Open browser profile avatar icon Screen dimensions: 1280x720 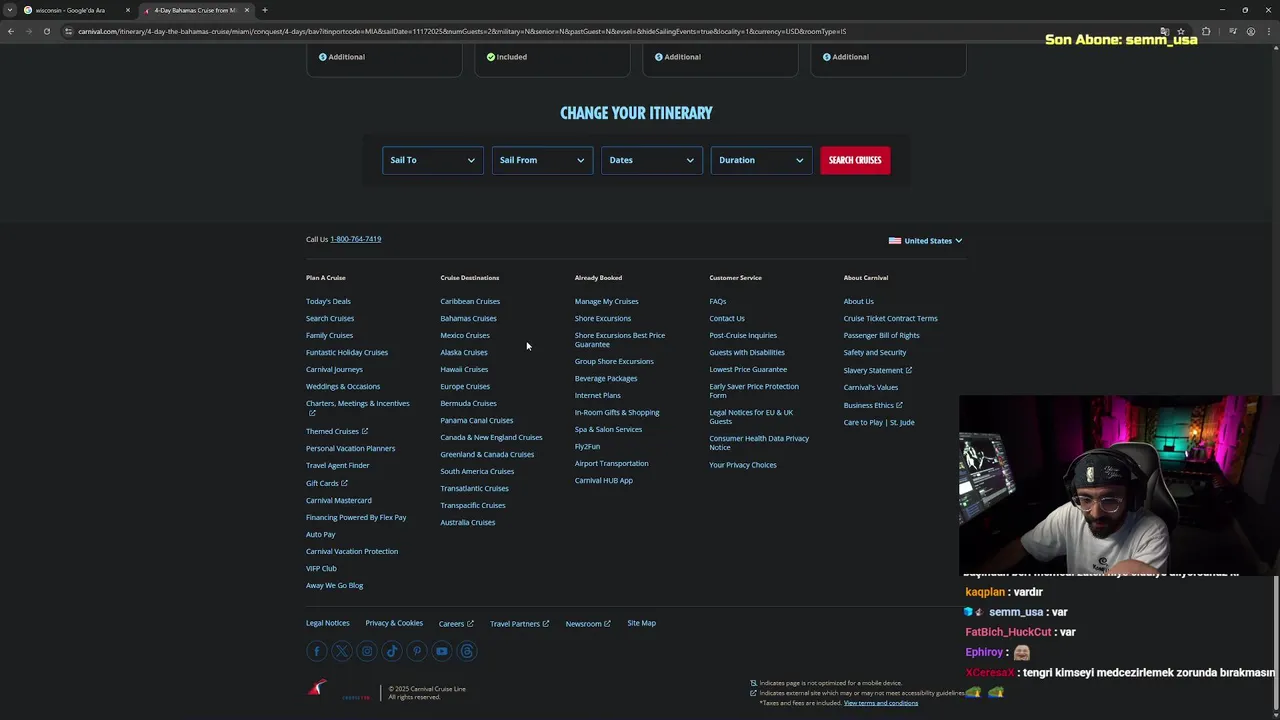[1250, 31]
